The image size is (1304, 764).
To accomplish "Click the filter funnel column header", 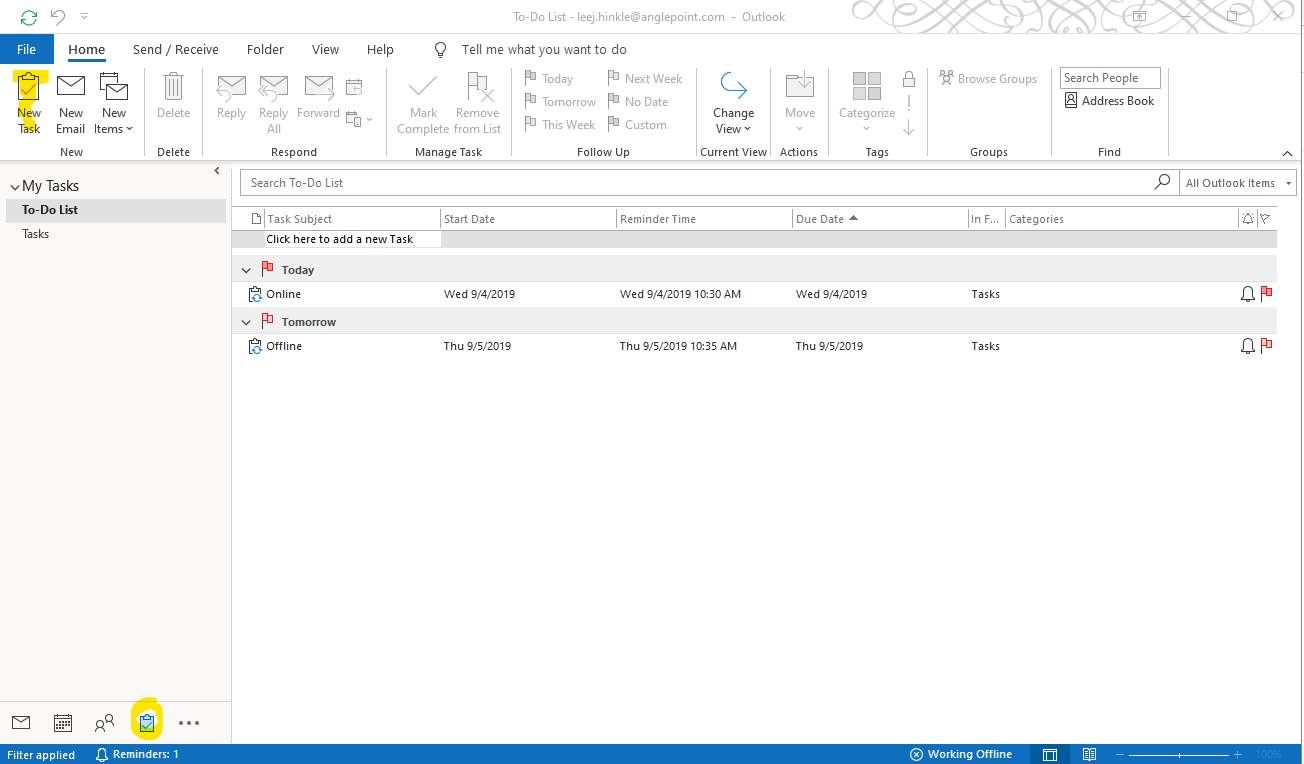I will pos(1265,219).
